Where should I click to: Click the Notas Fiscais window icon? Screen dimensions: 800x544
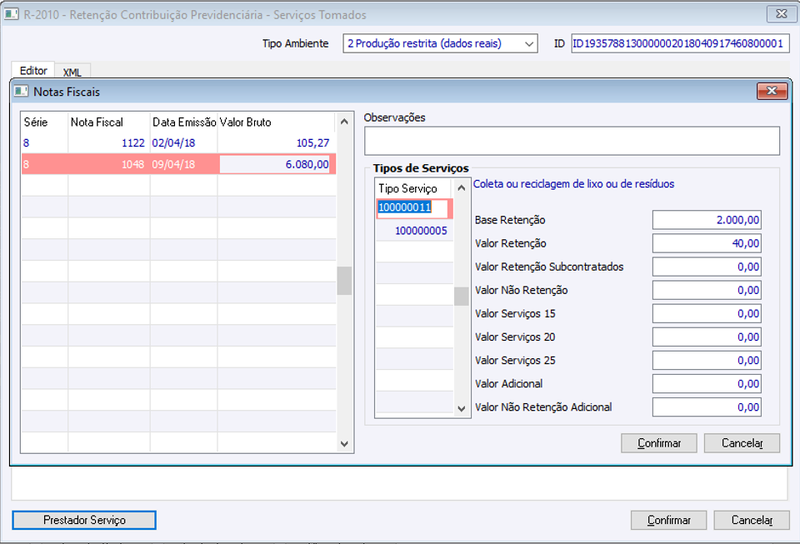(21, 92)
